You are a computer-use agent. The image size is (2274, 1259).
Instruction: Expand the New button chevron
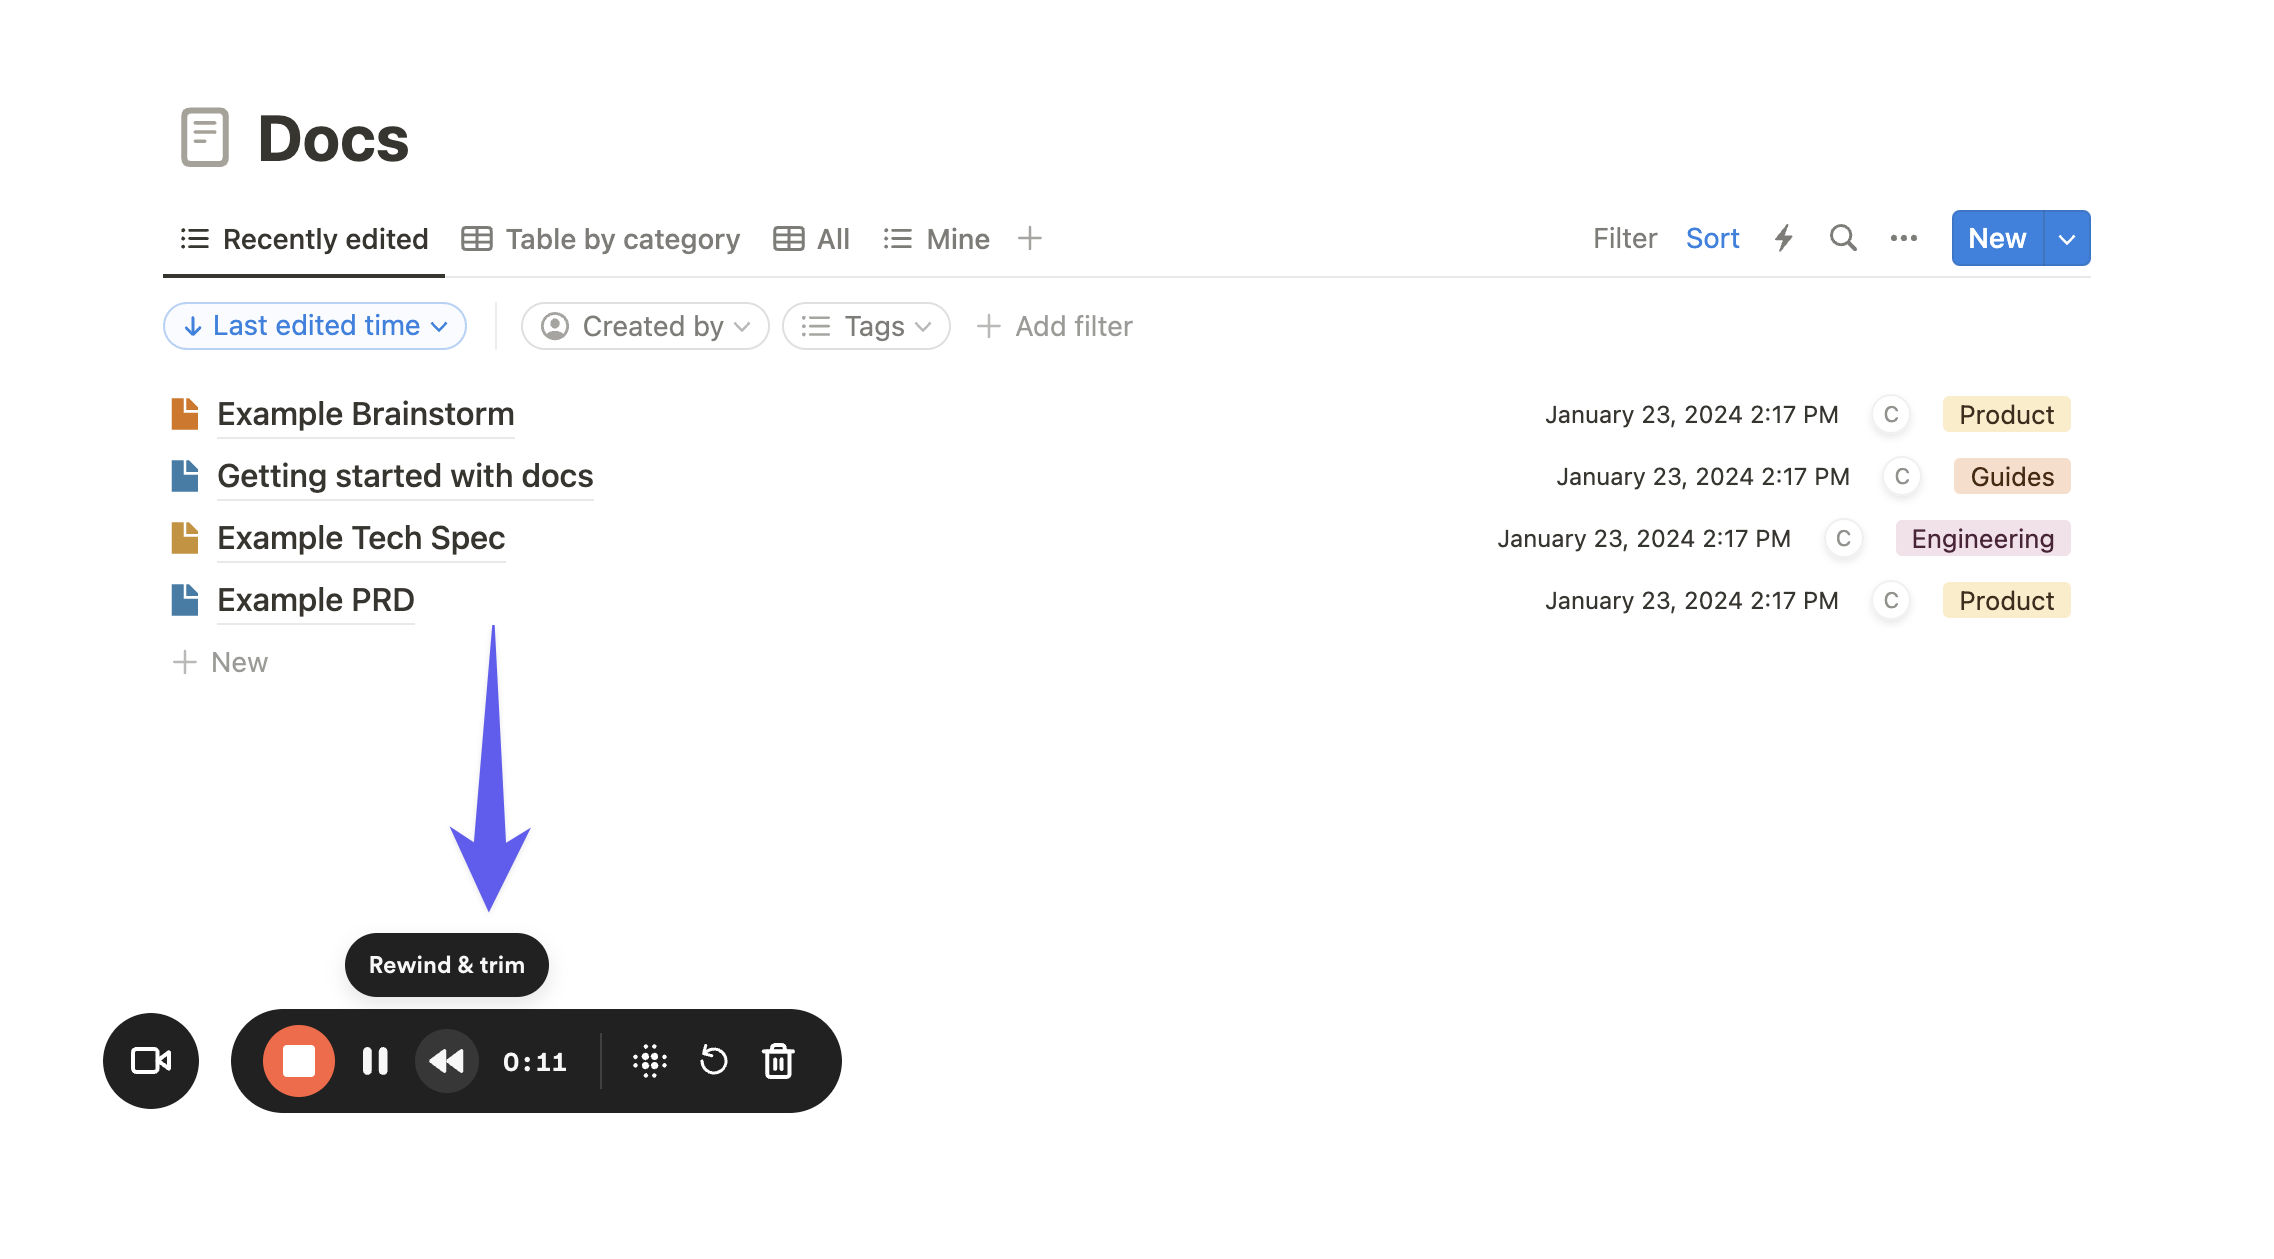pyautogui.click(x=2065, y=238)
